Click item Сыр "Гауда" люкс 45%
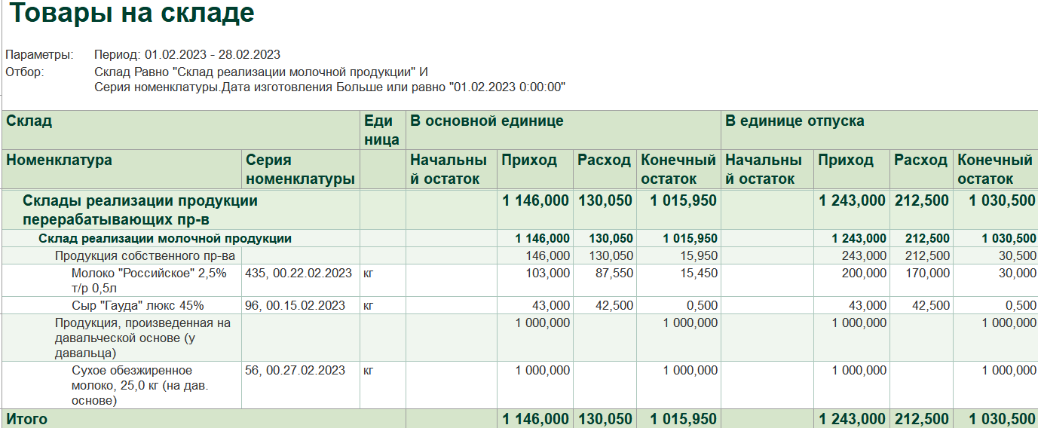 137,305
